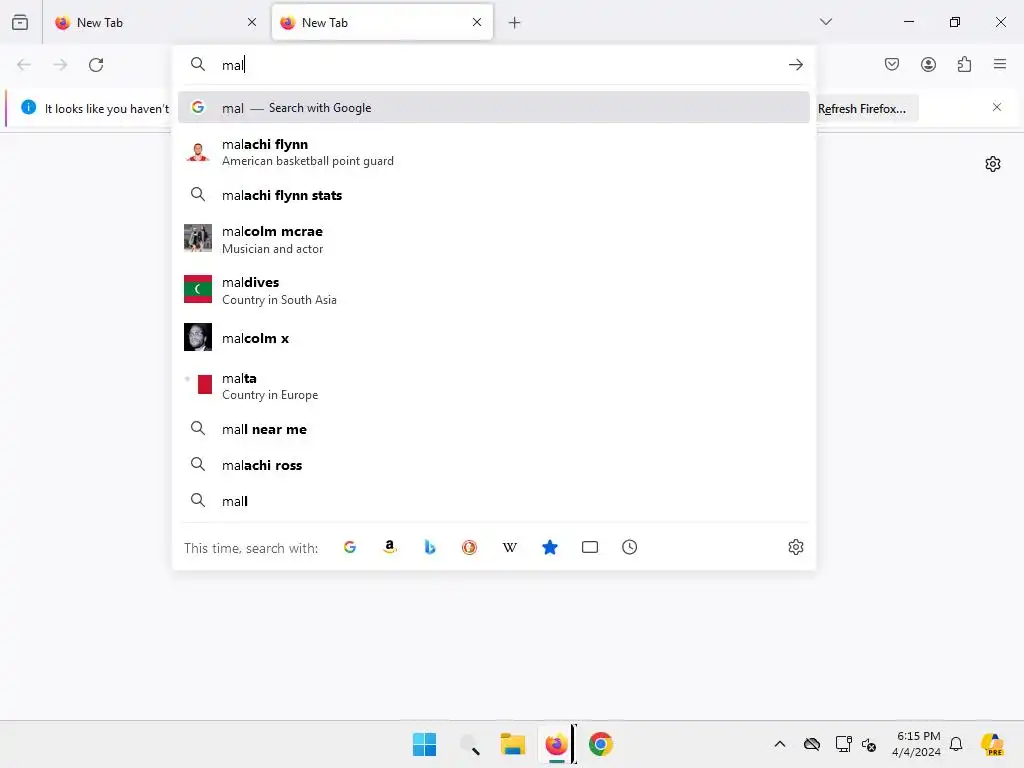Open Save to Pocket icon
This screenshot has width=1024, height=768.
(x=892, y=64)
